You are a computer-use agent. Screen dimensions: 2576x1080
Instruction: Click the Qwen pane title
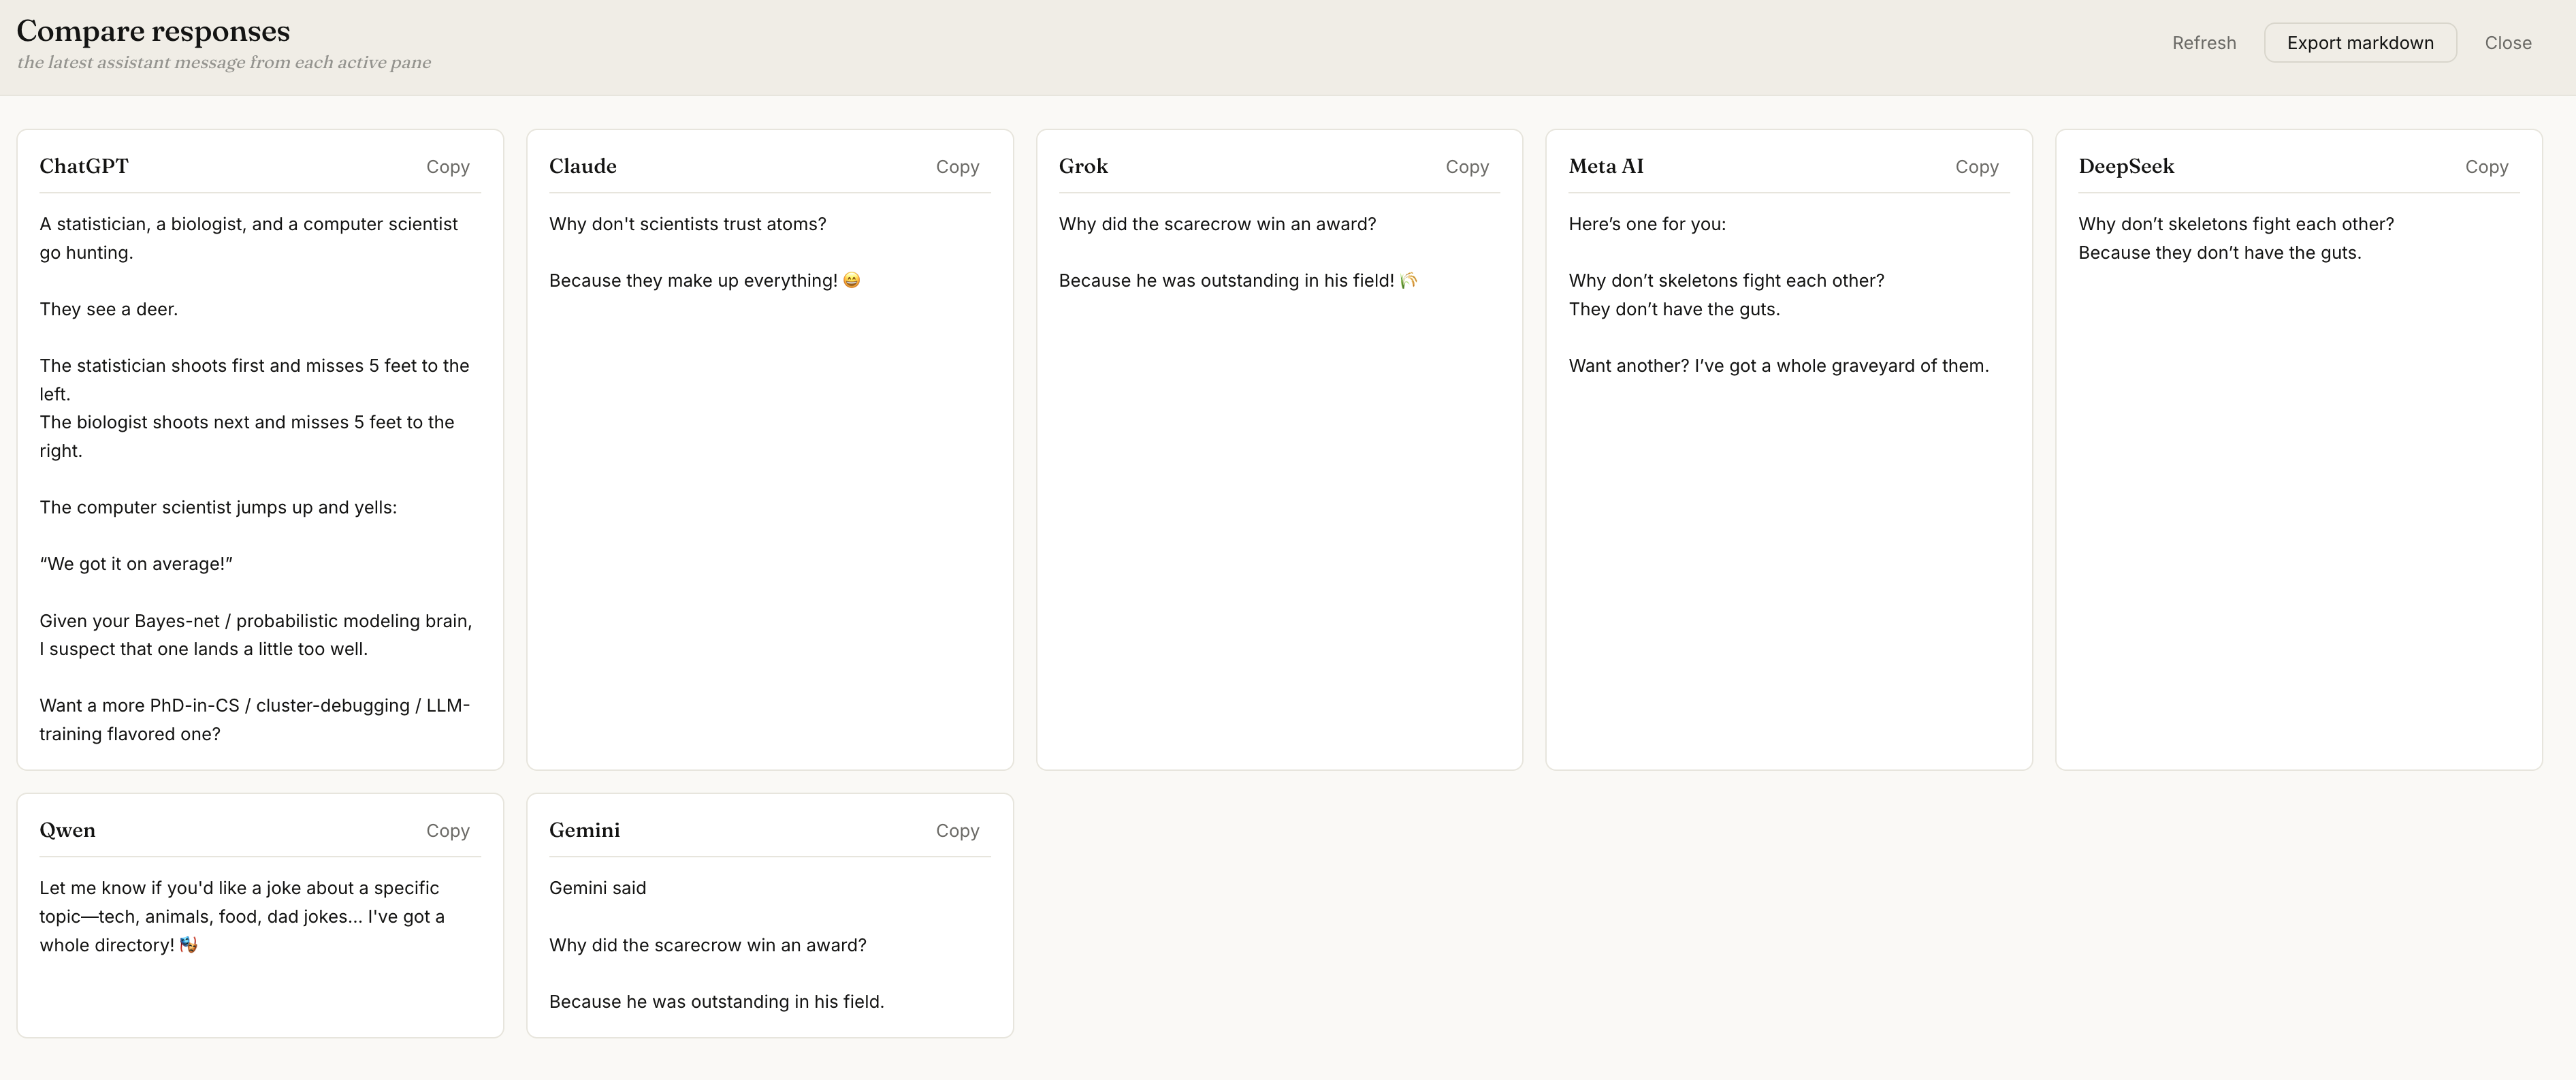tap(68, 830)
